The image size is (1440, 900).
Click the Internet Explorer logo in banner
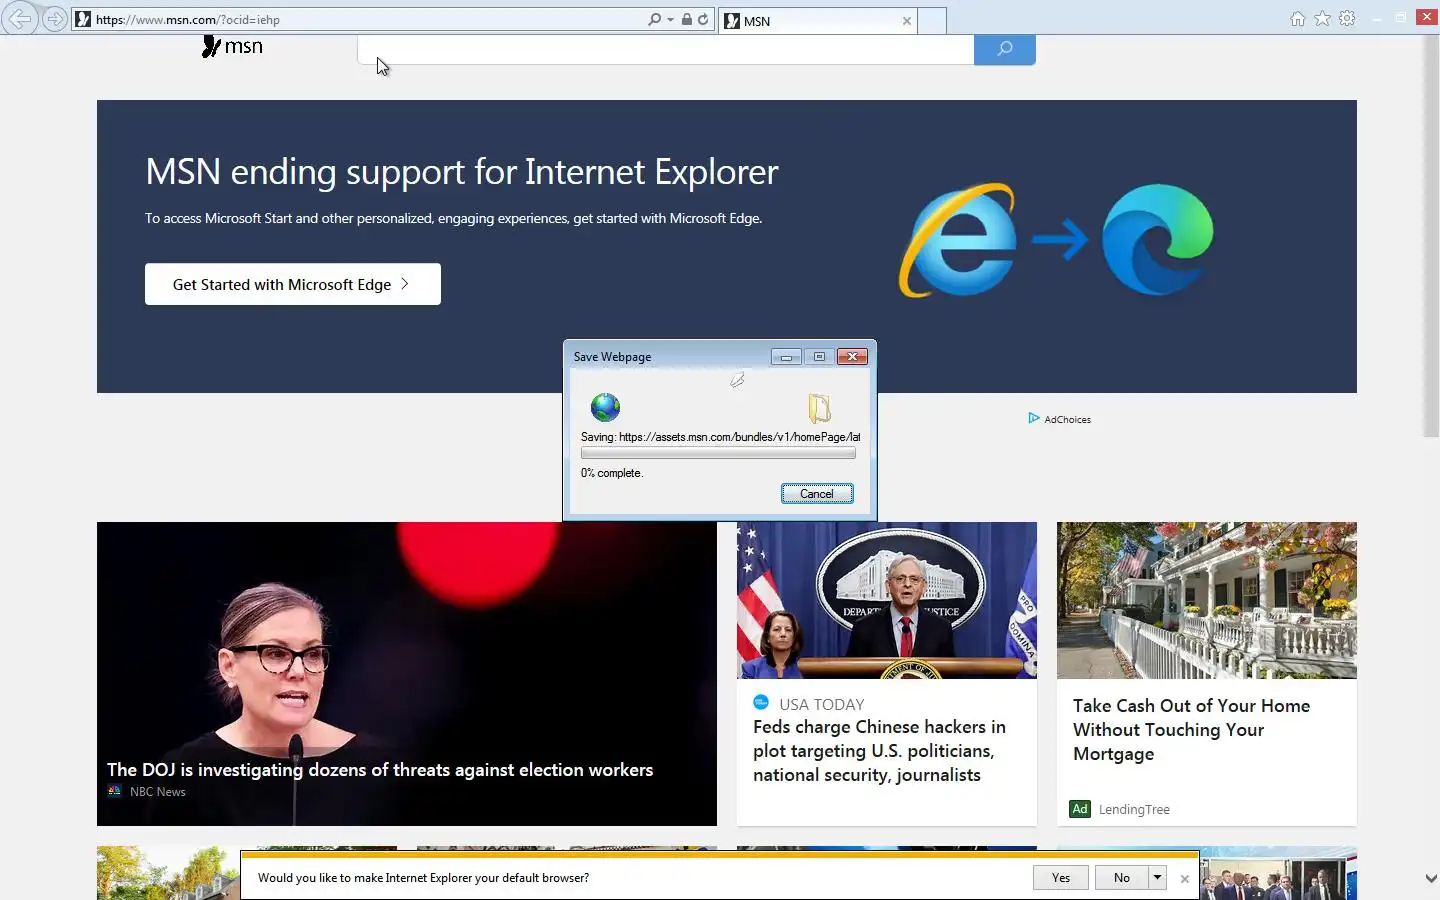(958, 240)
